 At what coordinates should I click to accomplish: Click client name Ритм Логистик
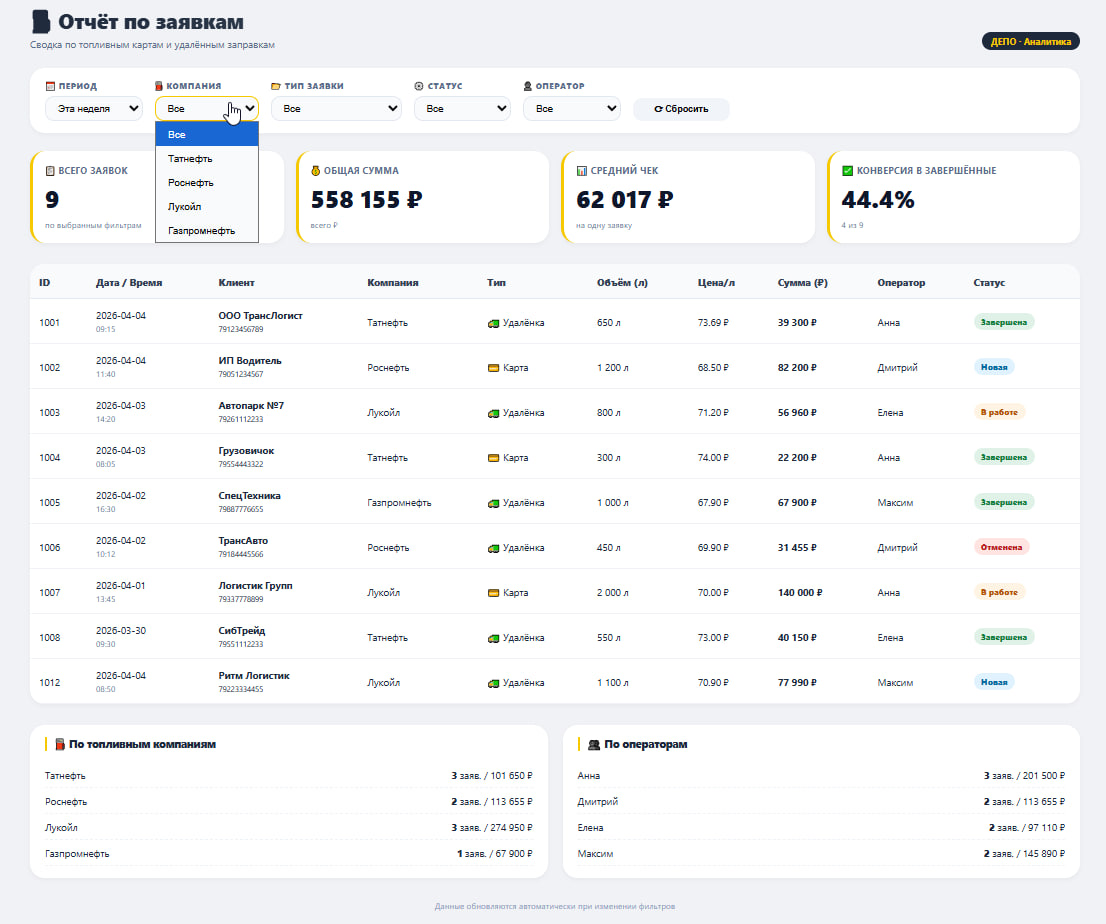coord(254,676)
